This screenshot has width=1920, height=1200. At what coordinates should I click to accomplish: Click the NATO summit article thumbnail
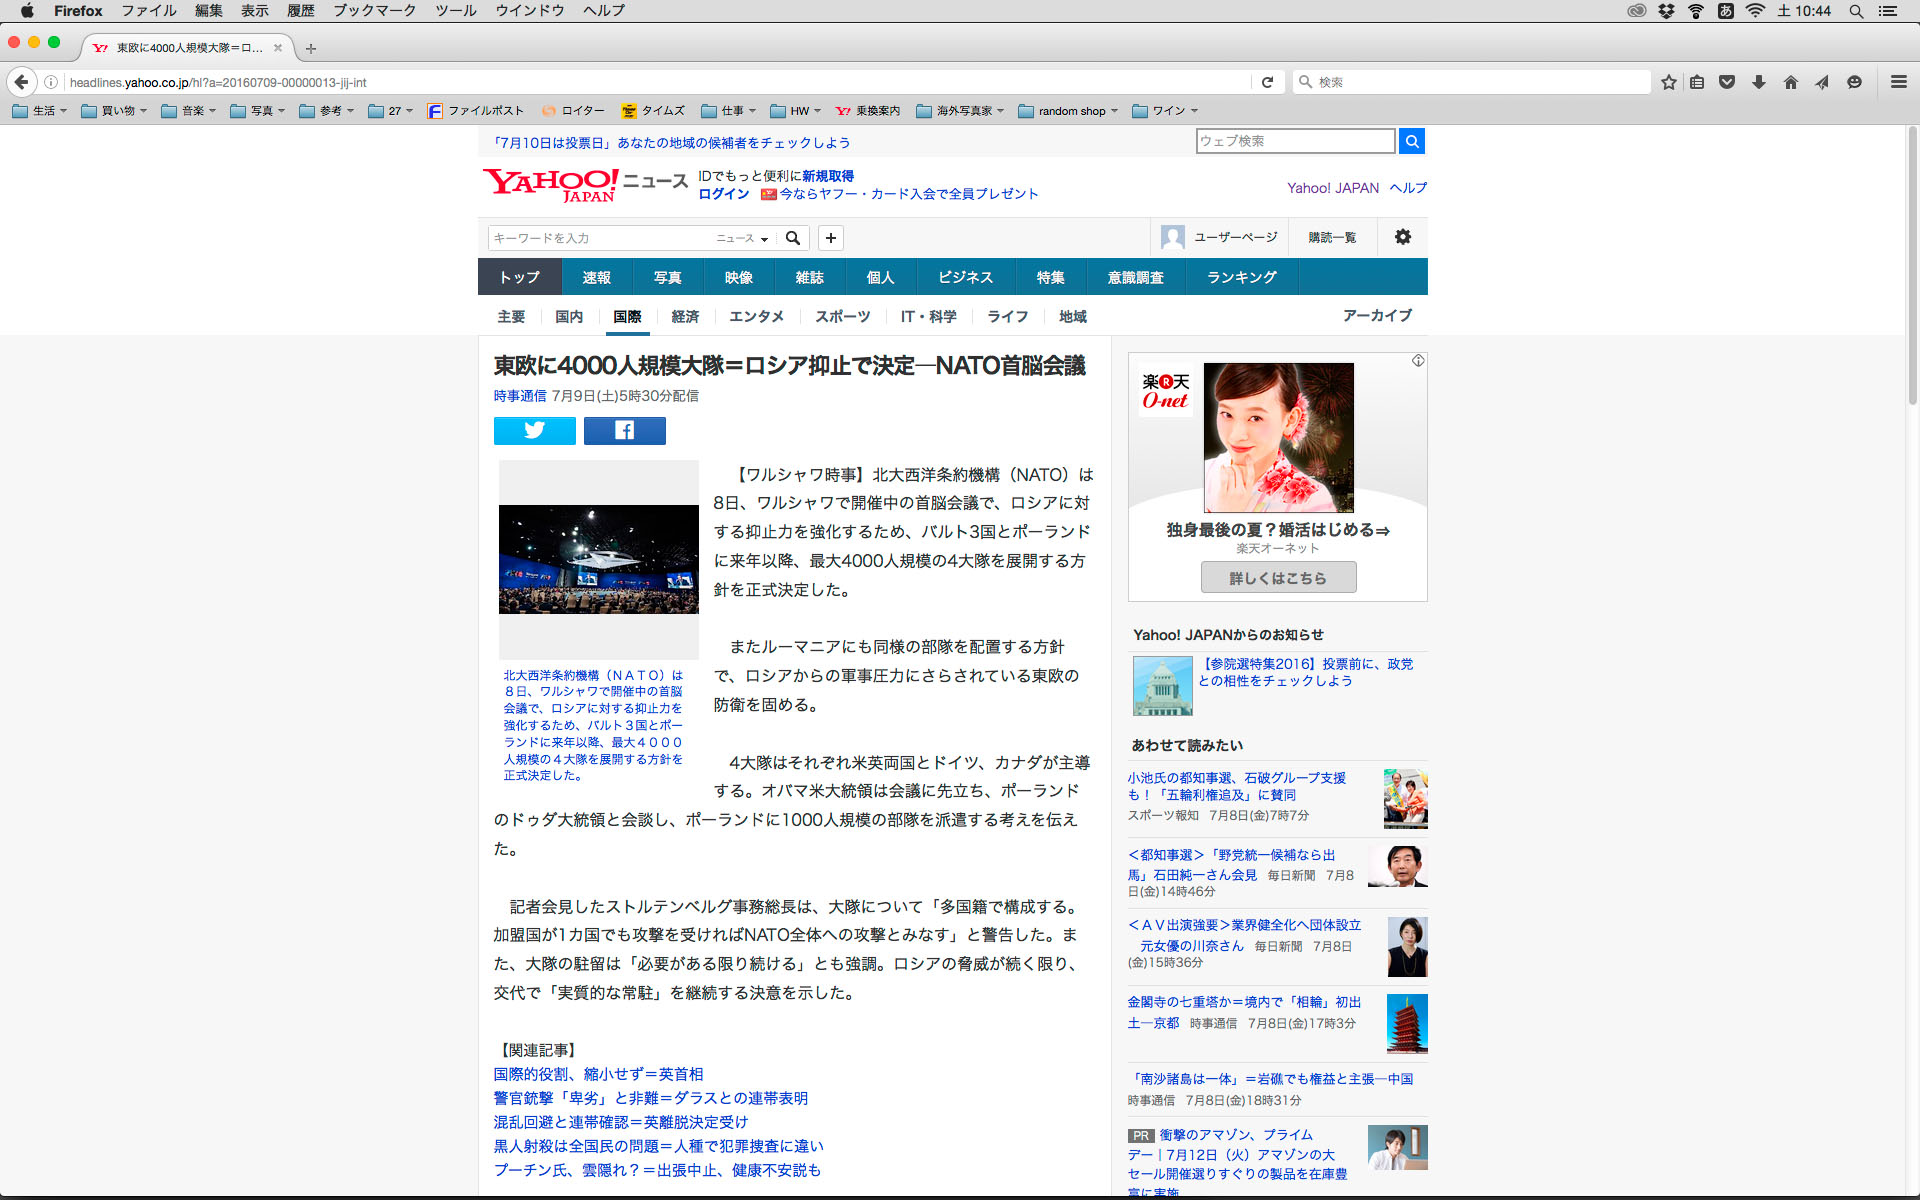click(598, 559)
